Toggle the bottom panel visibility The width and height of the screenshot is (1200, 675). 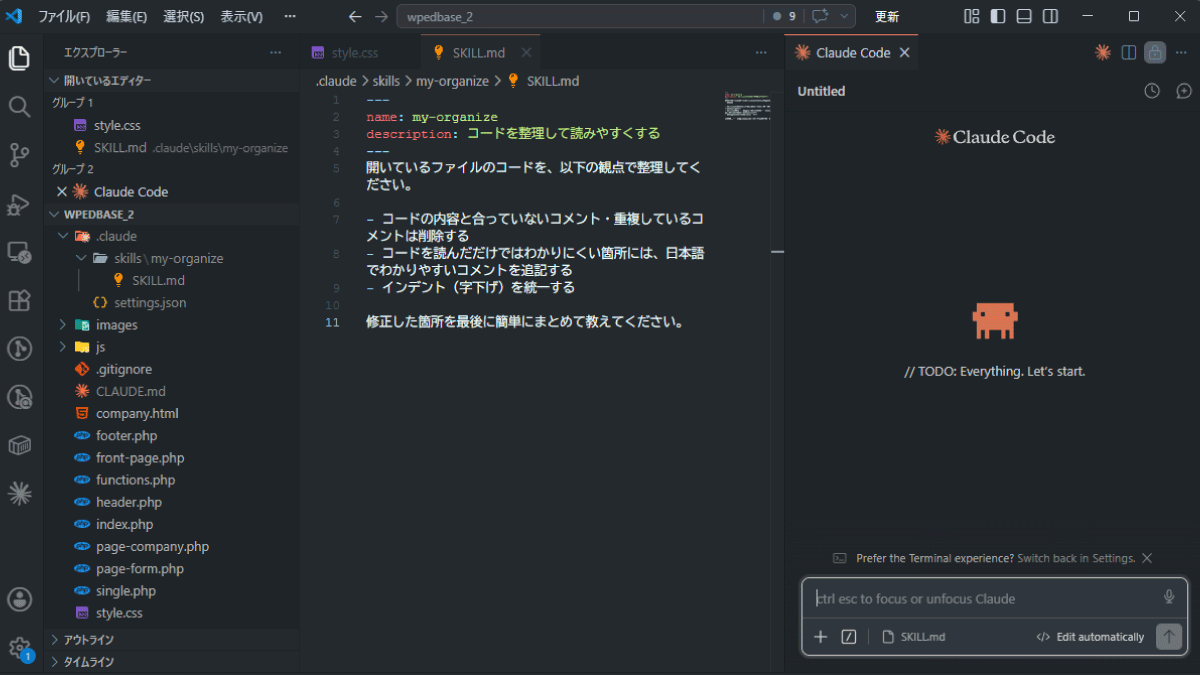click(x=1024, y=17)
